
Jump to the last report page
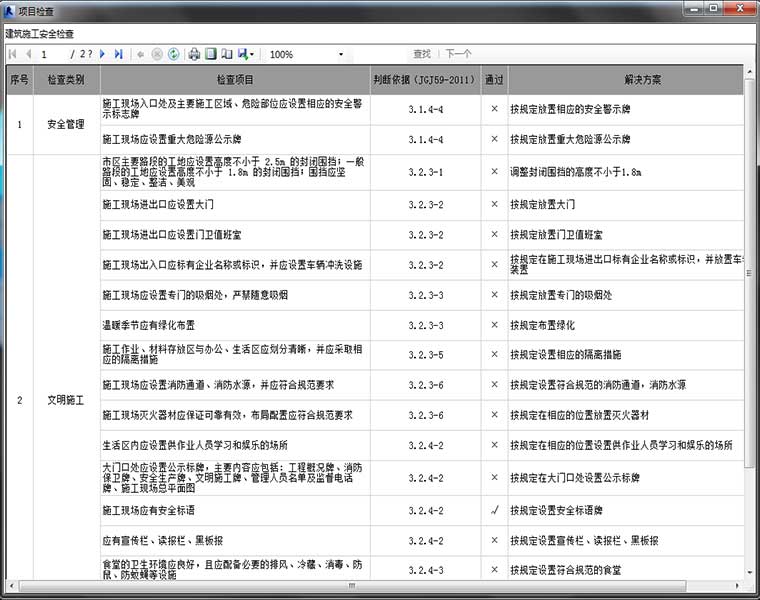118,54
